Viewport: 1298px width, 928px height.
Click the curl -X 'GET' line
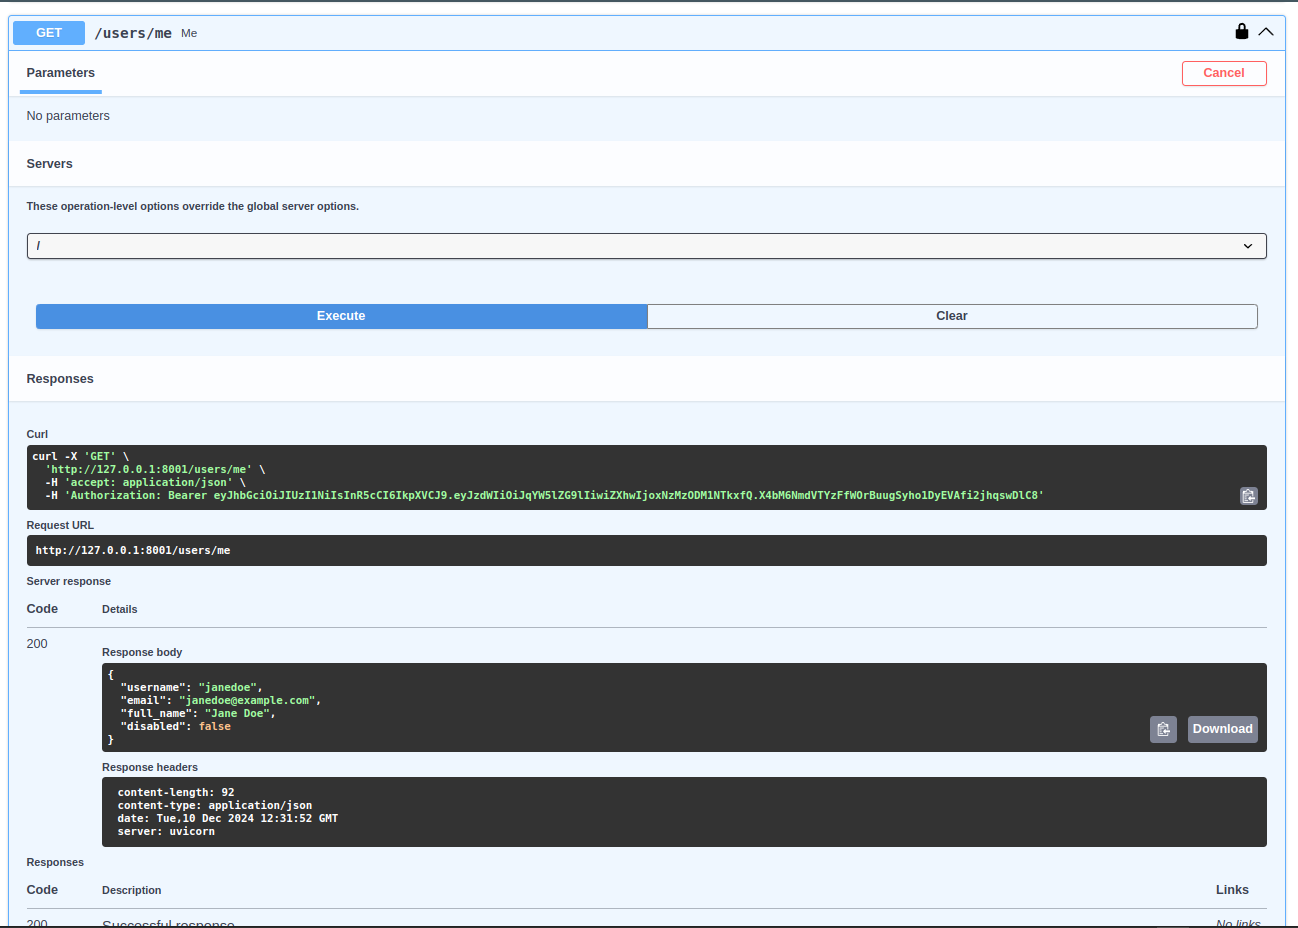click(81, 456)
